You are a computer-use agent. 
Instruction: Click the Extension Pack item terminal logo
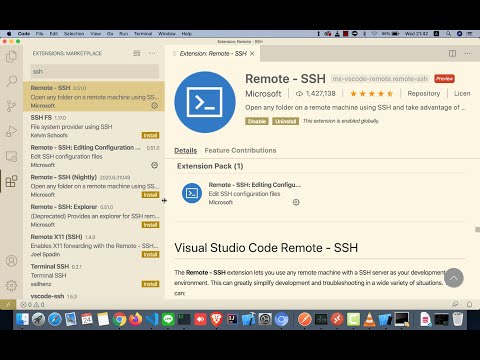[x=192, y=193]
